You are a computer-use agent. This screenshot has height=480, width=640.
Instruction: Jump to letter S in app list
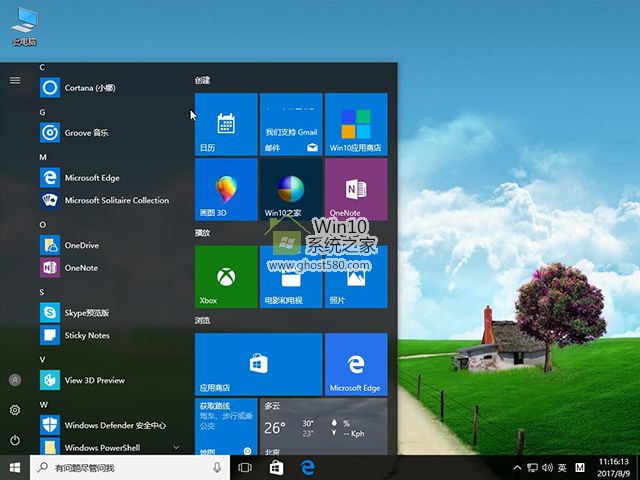coord(42,292)
